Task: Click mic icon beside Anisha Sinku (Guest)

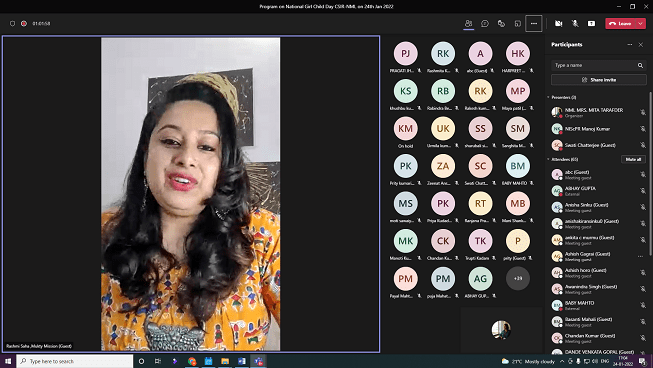Action: pyautogui.click(x=643, y=207)
